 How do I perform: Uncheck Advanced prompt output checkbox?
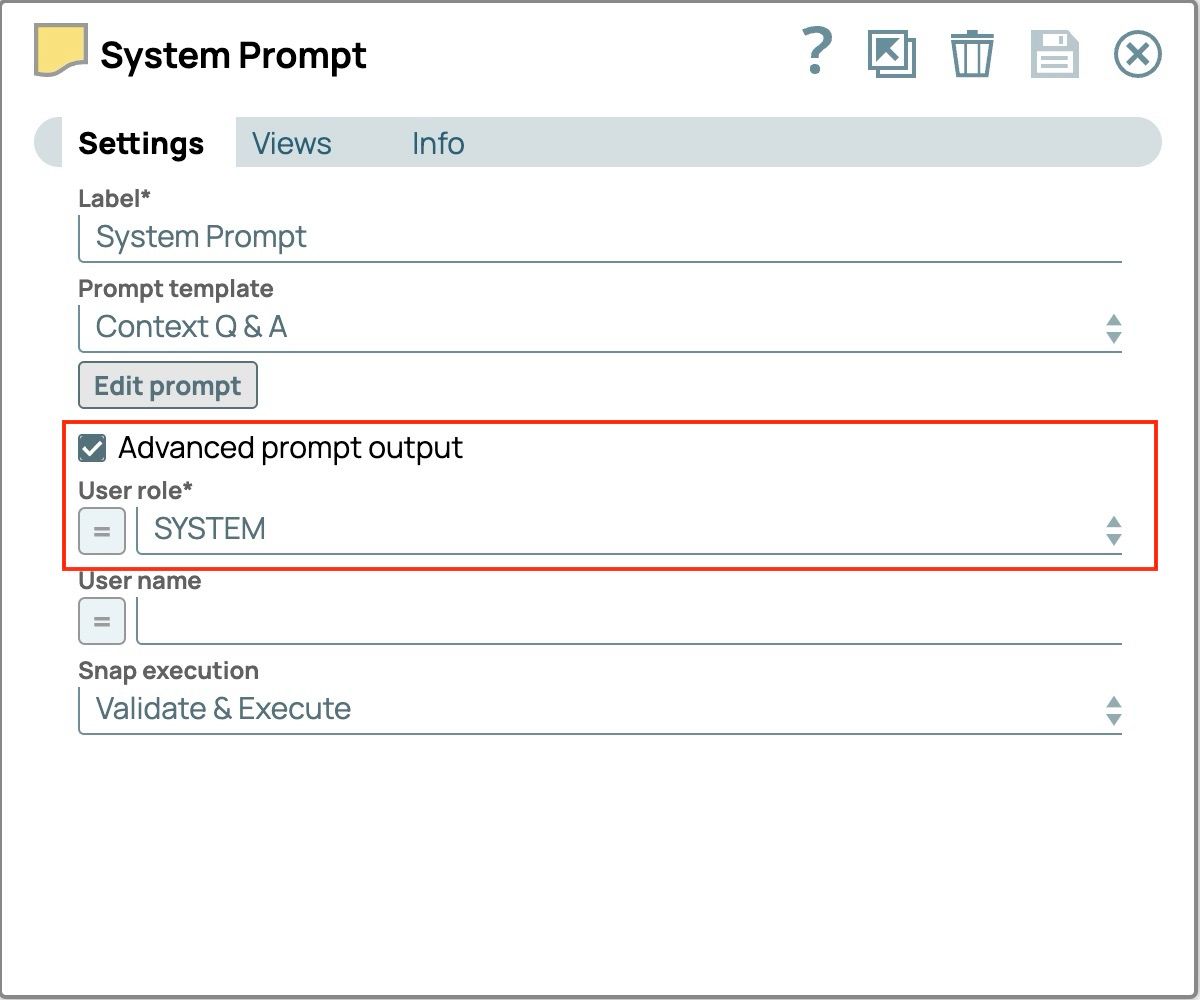click(x=93, y=449)
